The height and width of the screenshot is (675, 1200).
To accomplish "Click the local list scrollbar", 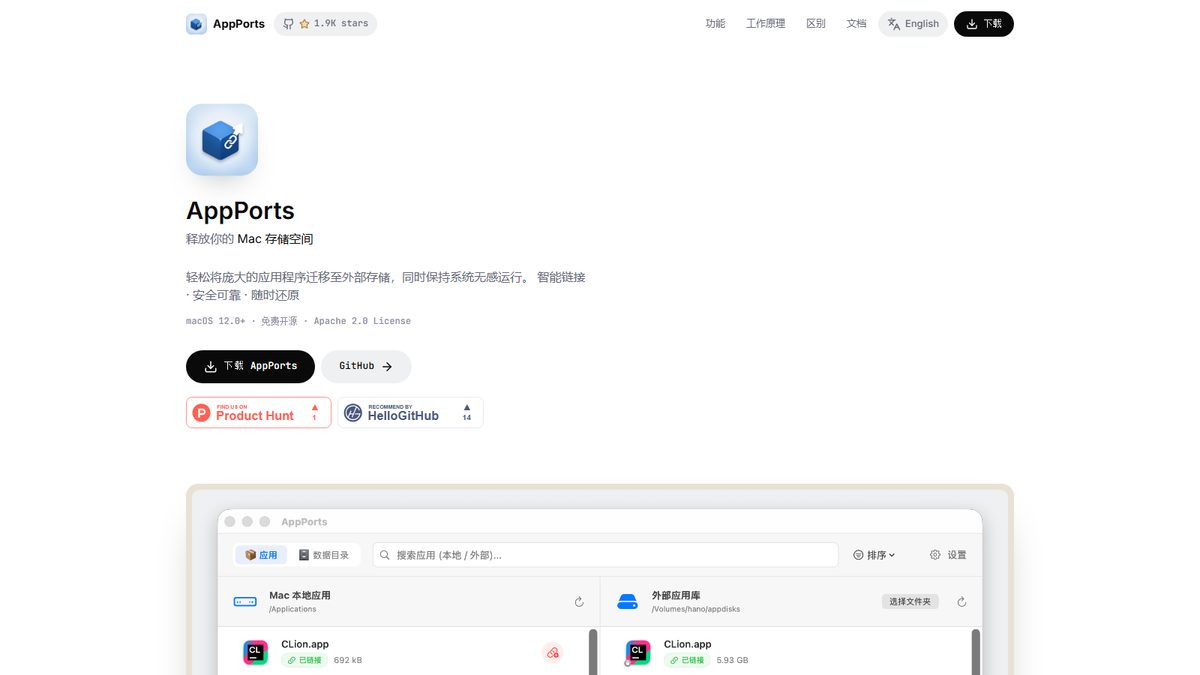I will (x=593, y=652).
